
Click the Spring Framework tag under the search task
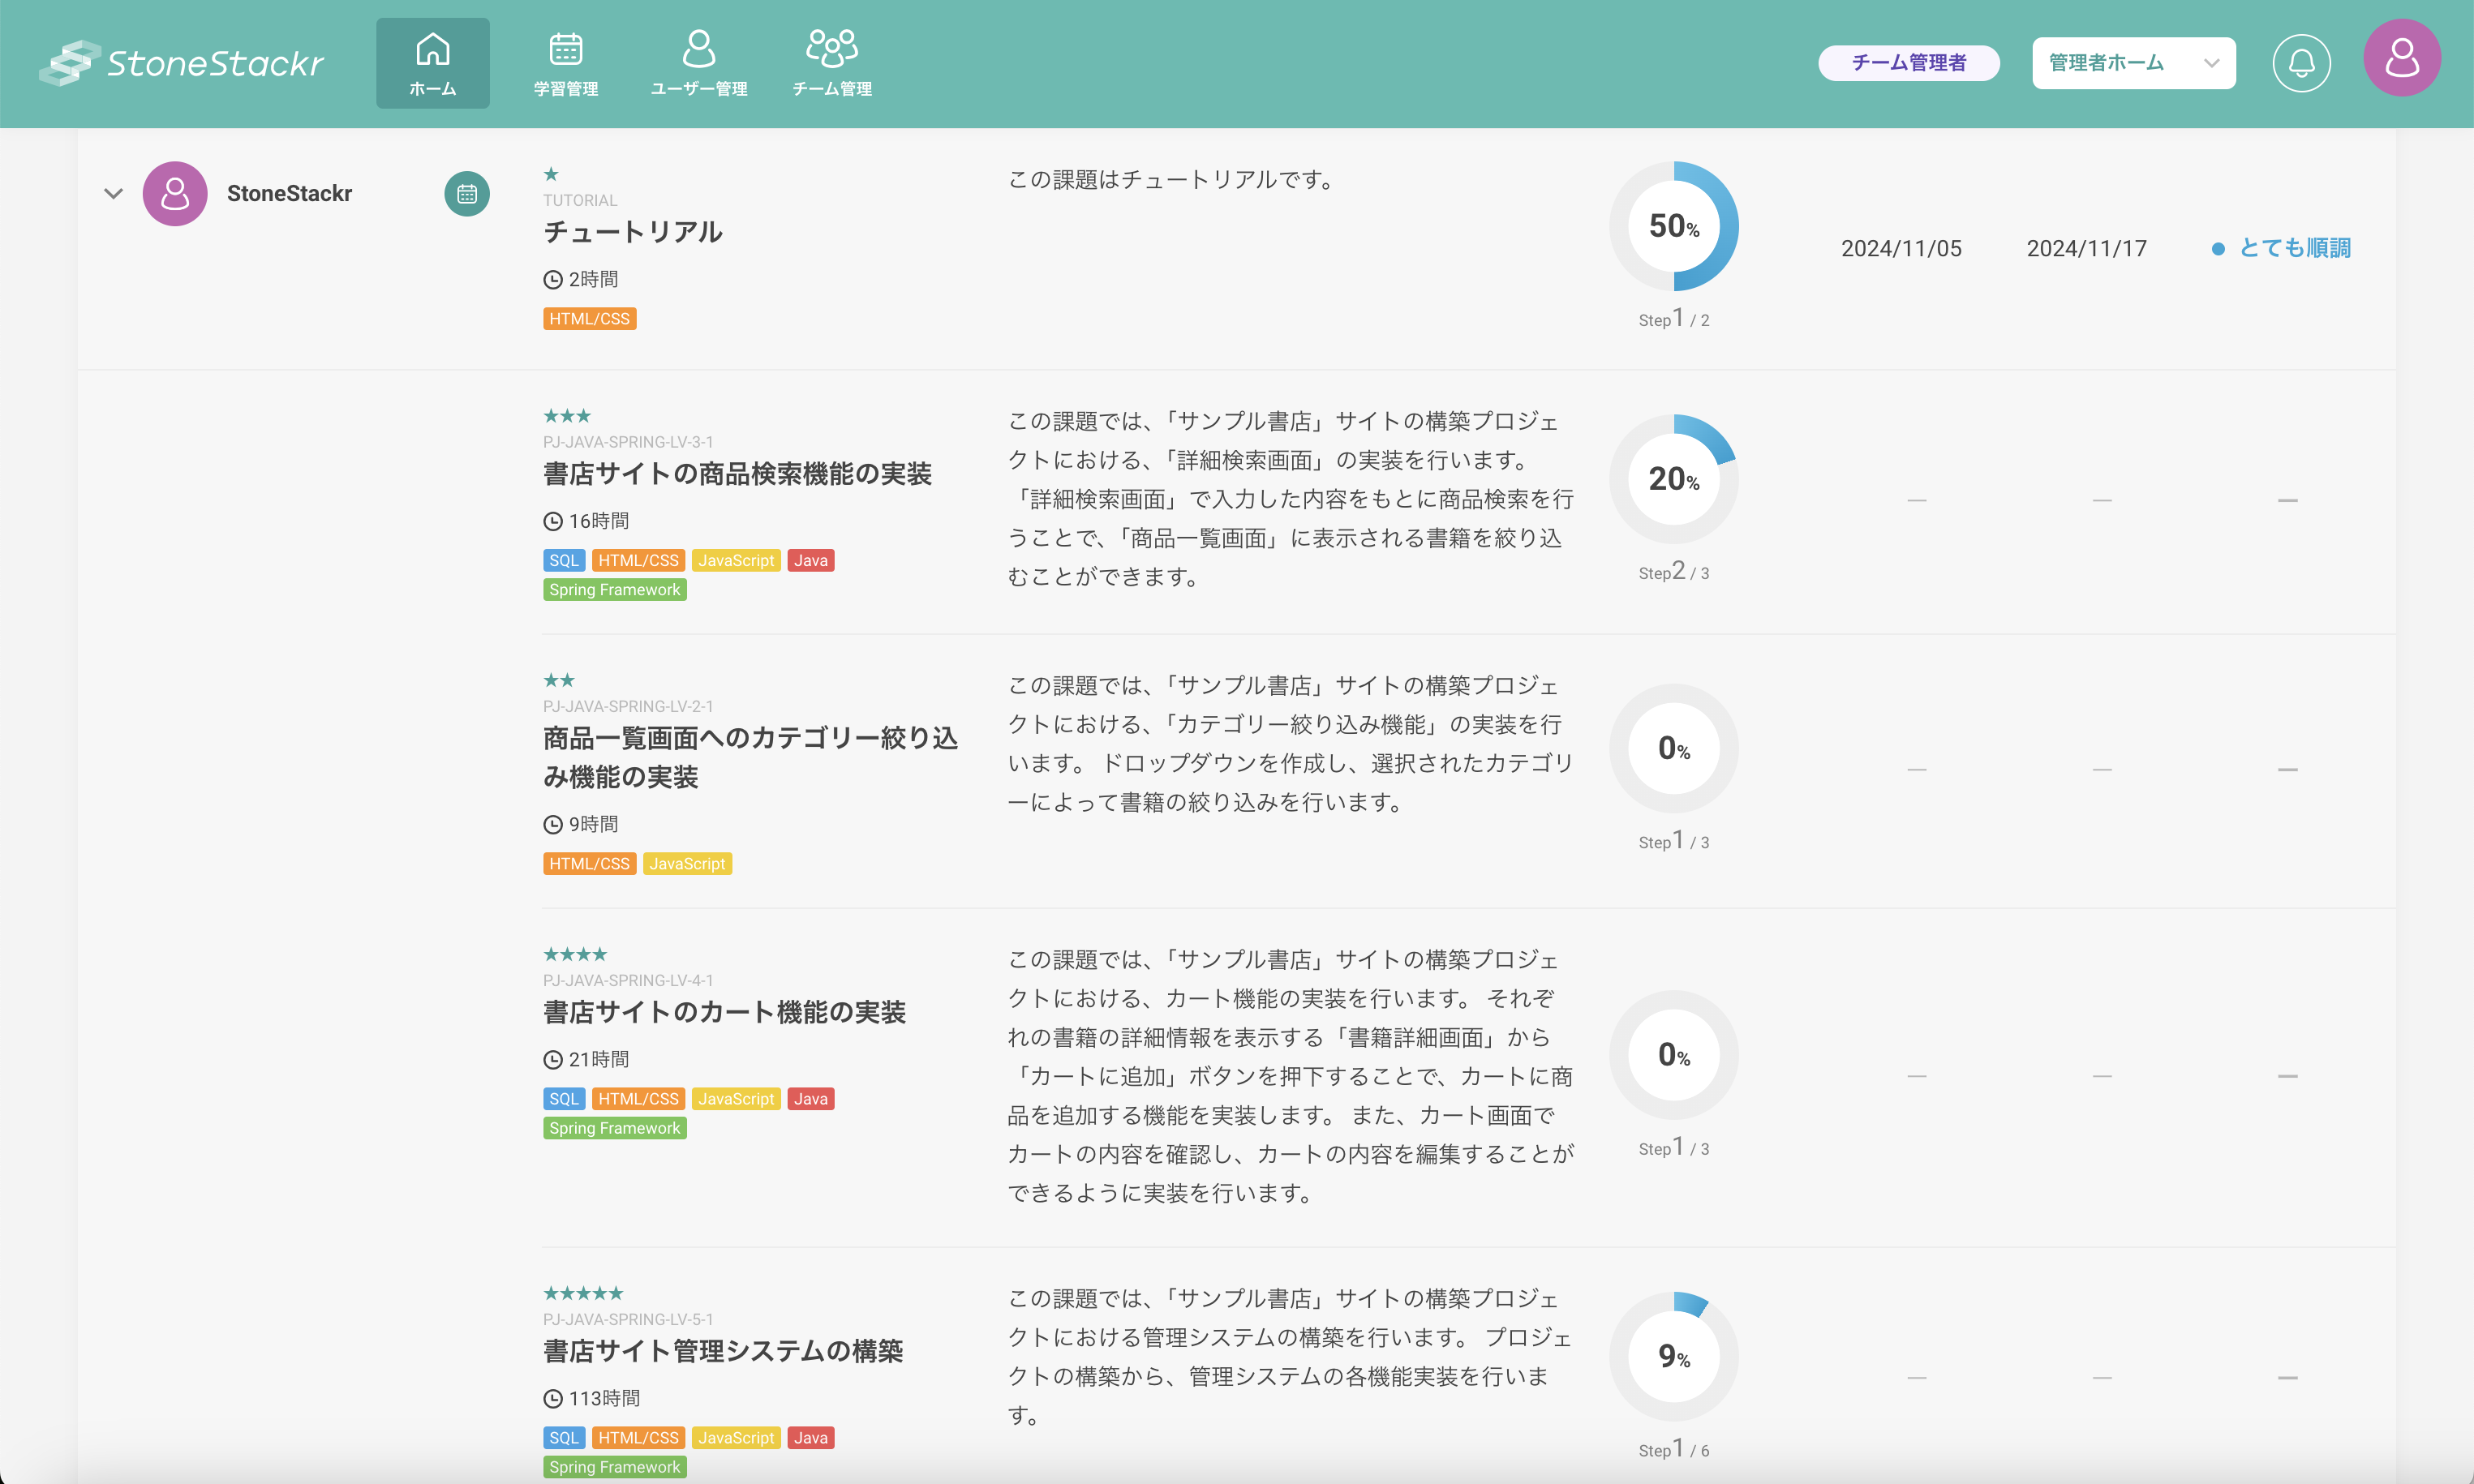614,590
